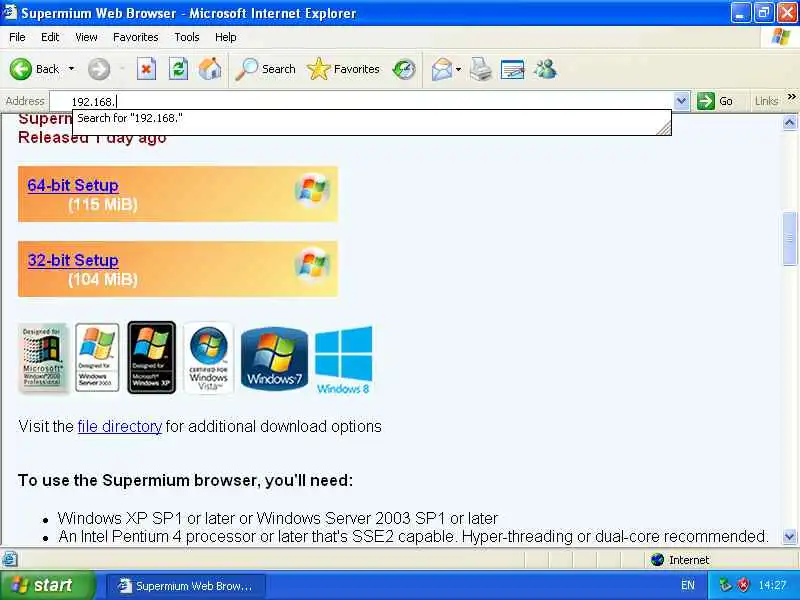Click the Internet zone globe icon
Viewport: 800px width, 600px height.
(657, 560)
